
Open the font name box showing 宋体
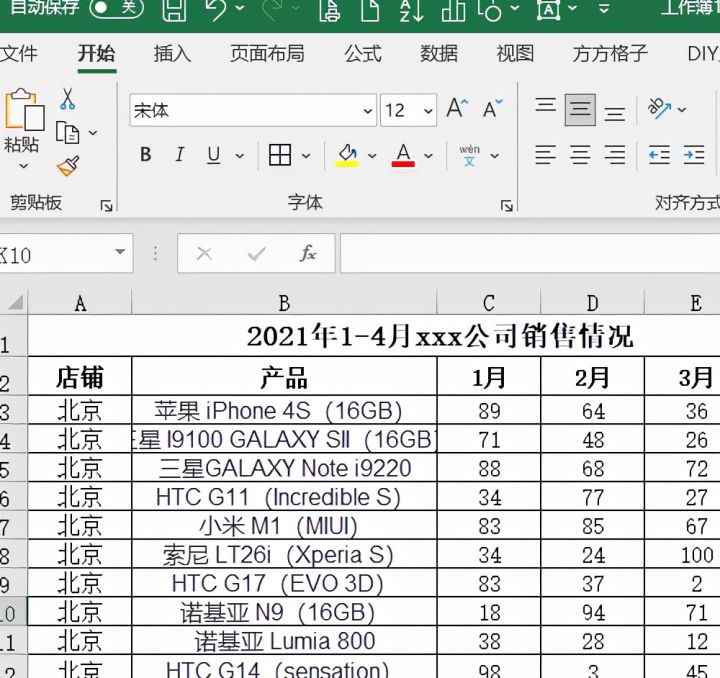253,110
